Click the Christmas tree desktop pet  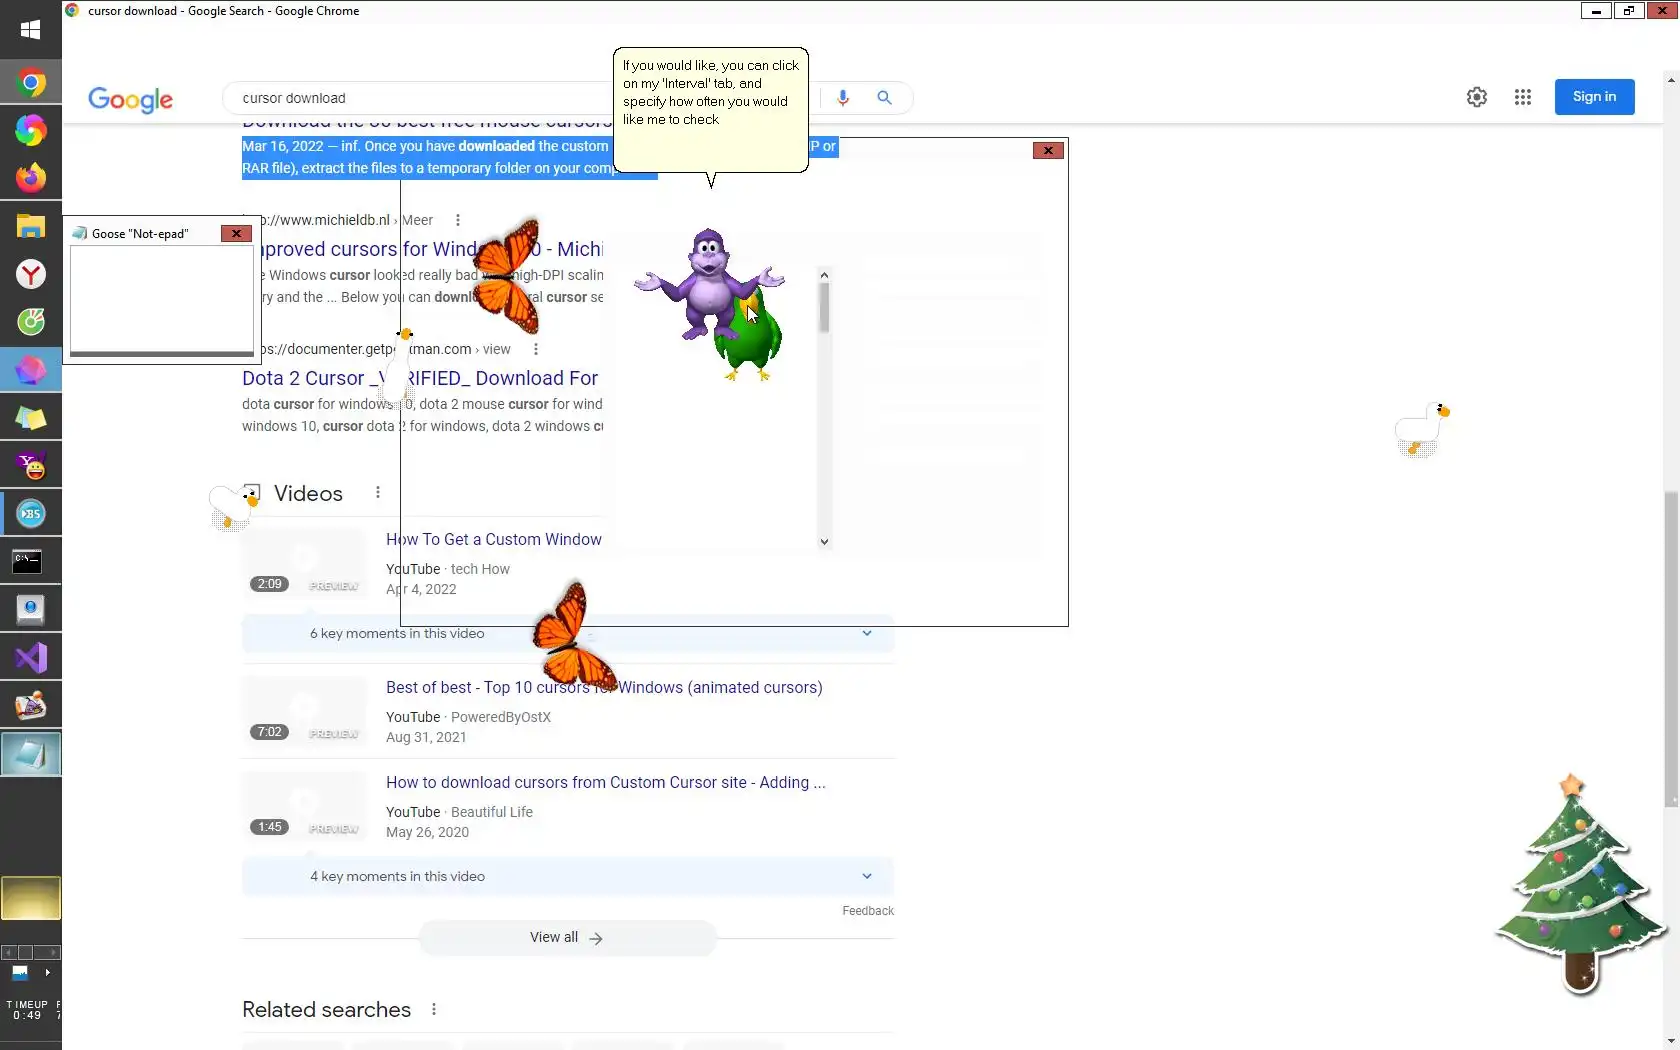point(1580,884)
